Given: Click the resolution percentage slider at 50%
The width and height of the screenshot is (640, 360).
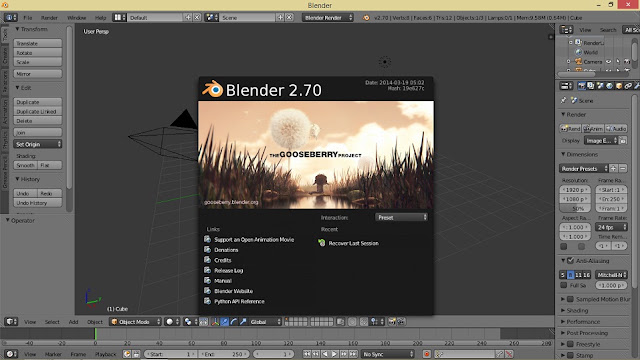Looking at the screenshot, I should click(575, 208).
